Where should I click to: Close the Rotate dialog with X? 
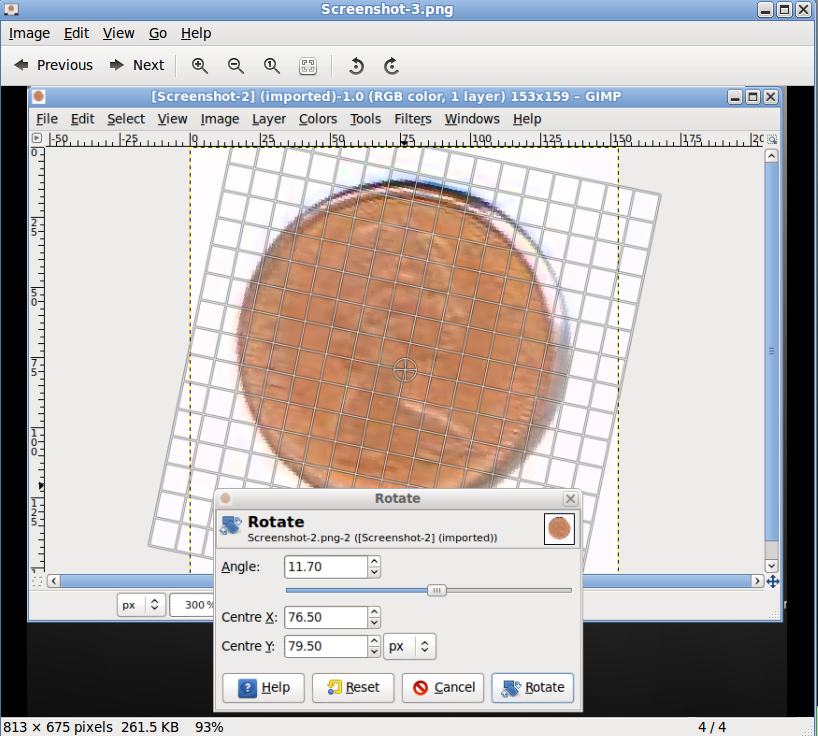pyautogui.click(x=571, y=499)
